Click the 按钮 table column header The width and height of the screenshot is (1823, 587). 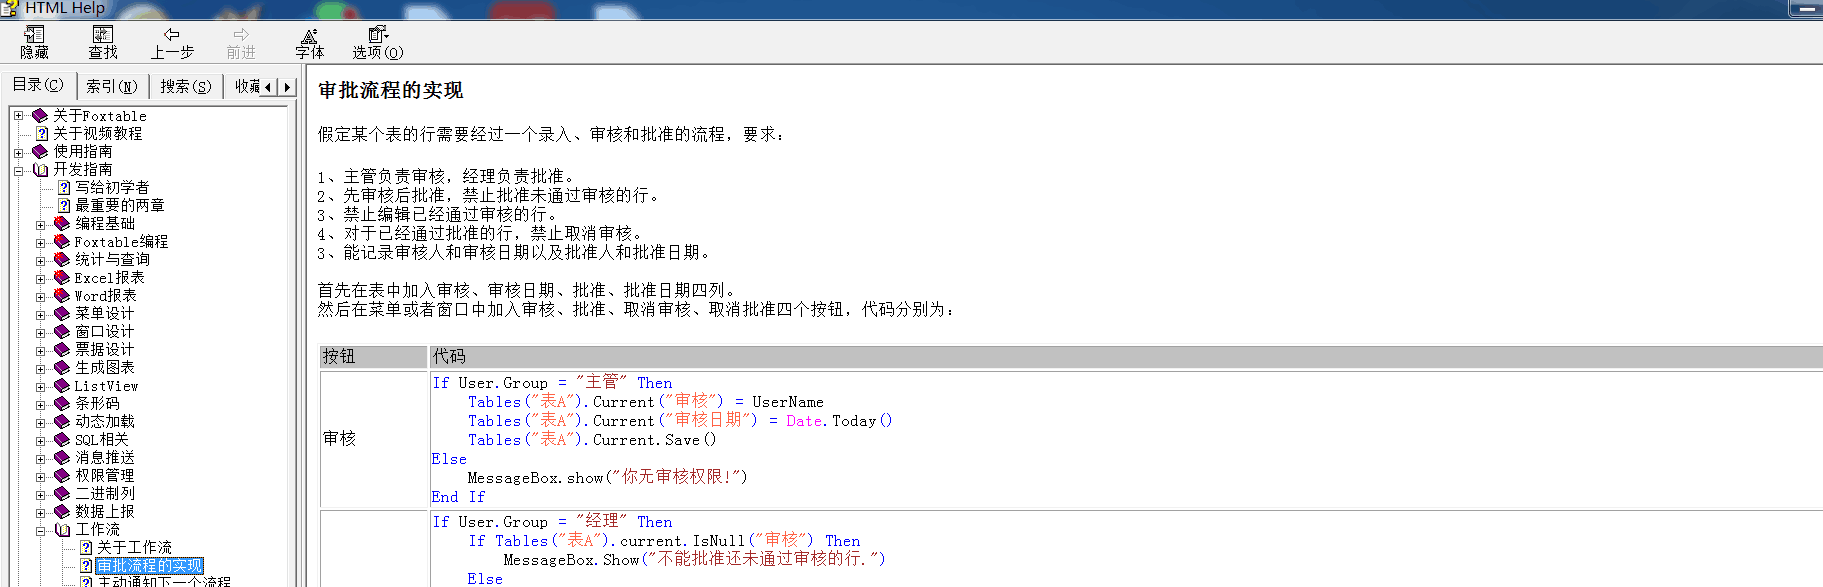coord(373,356)
